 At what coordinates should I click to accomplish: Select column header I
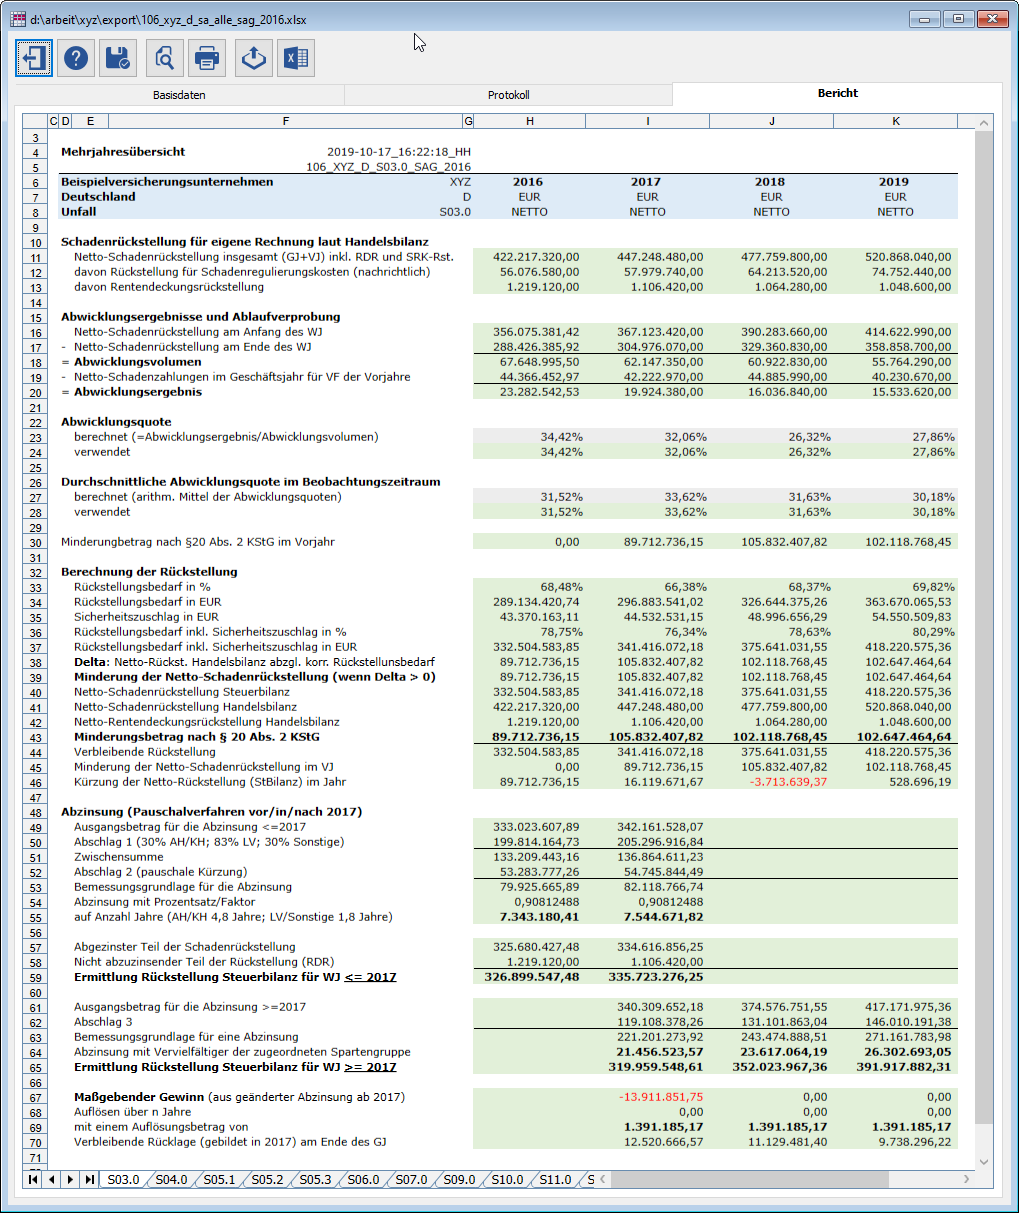(x=647, y=121)
